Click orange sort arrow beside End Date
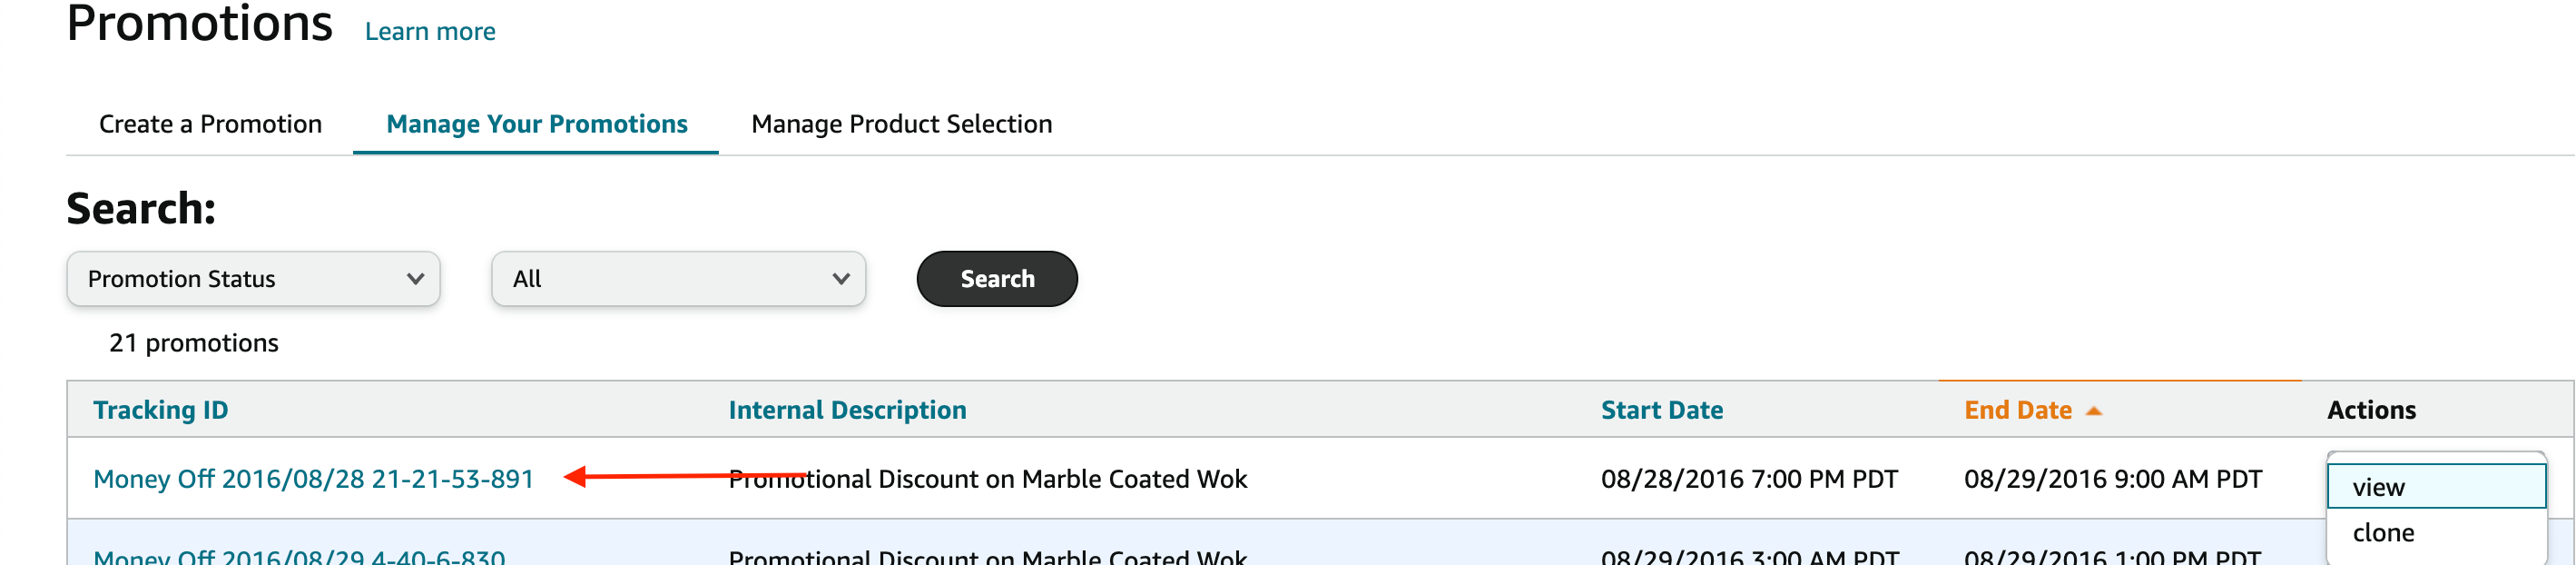Image resolution: width=2576 pixels, height=565 pixels. coord(2094,411)
